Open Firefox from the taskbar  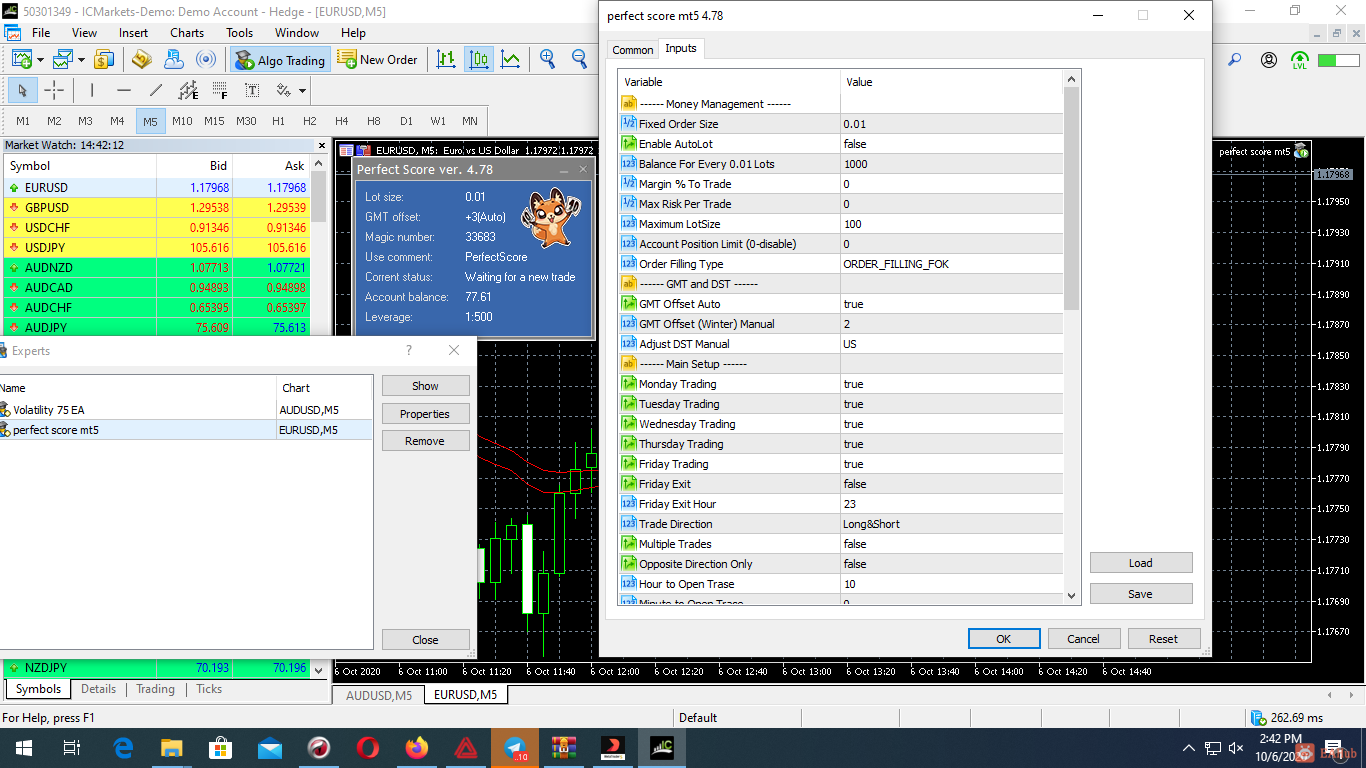coord(417,748)
